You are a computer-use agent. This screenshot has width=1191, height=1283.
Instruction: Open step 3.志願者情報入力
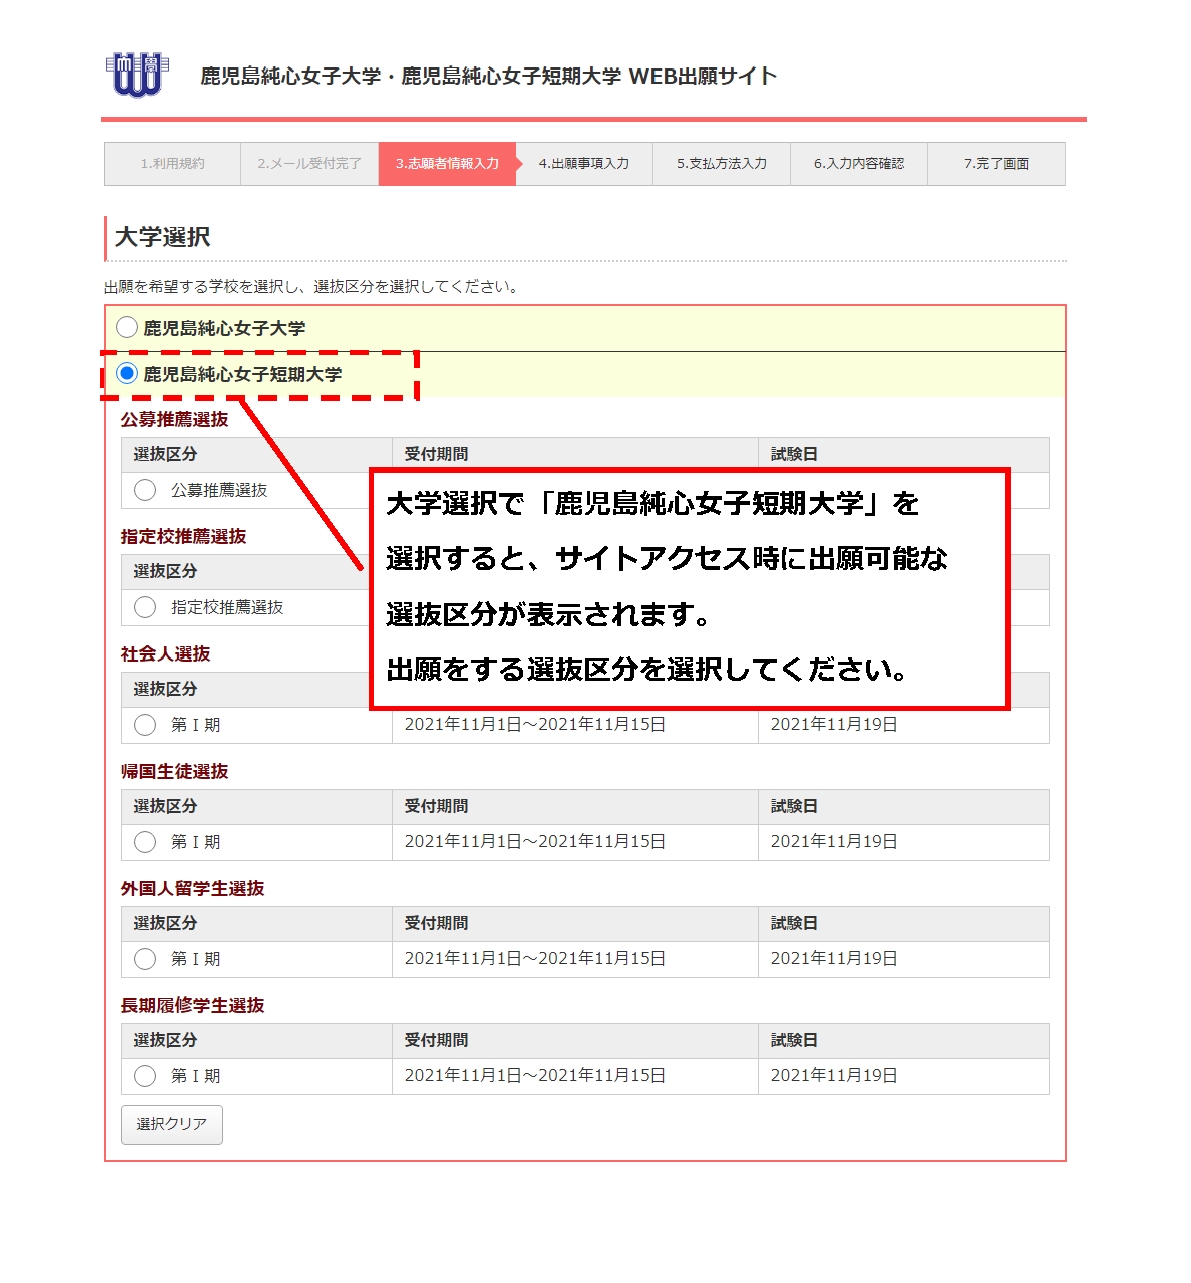tap(447, 164)
